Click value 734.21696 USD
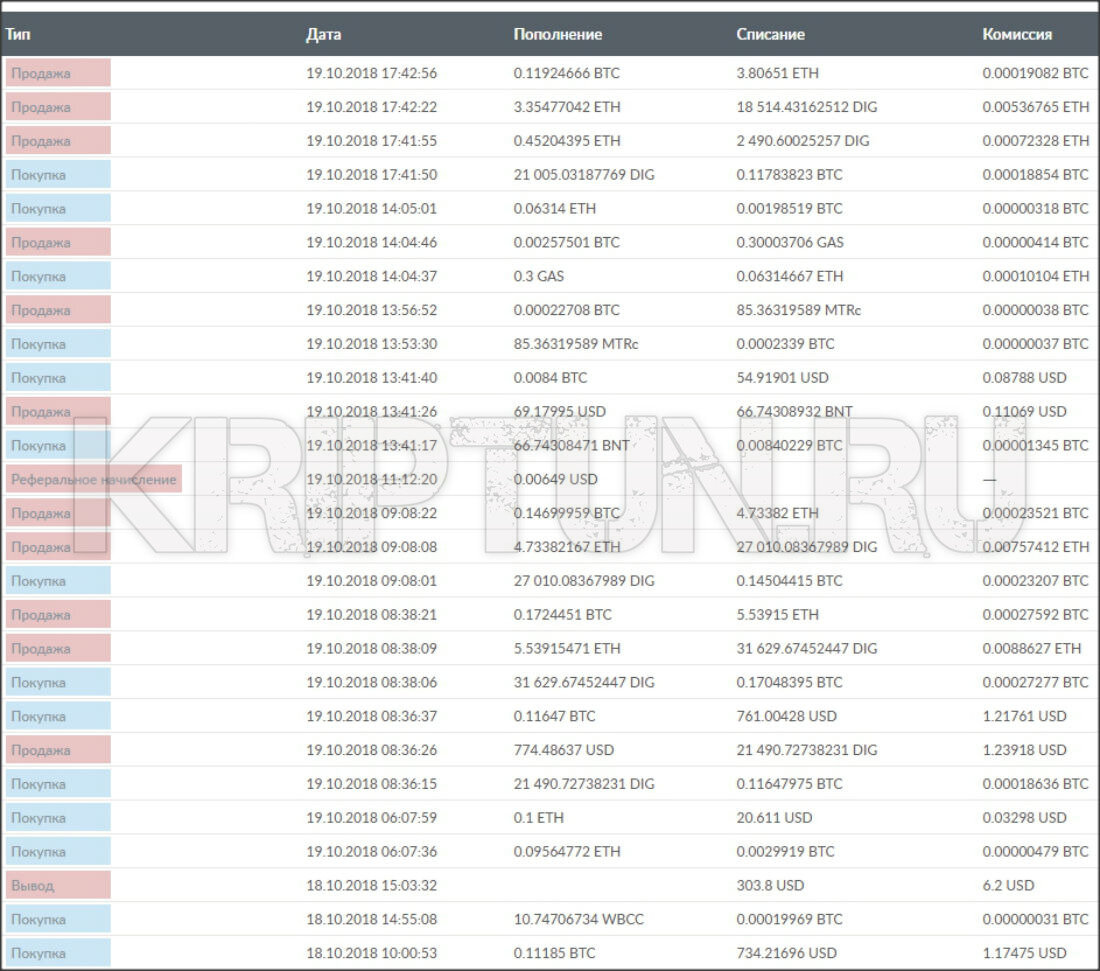Screen dimensions: 1100x971 click(786, 953)
